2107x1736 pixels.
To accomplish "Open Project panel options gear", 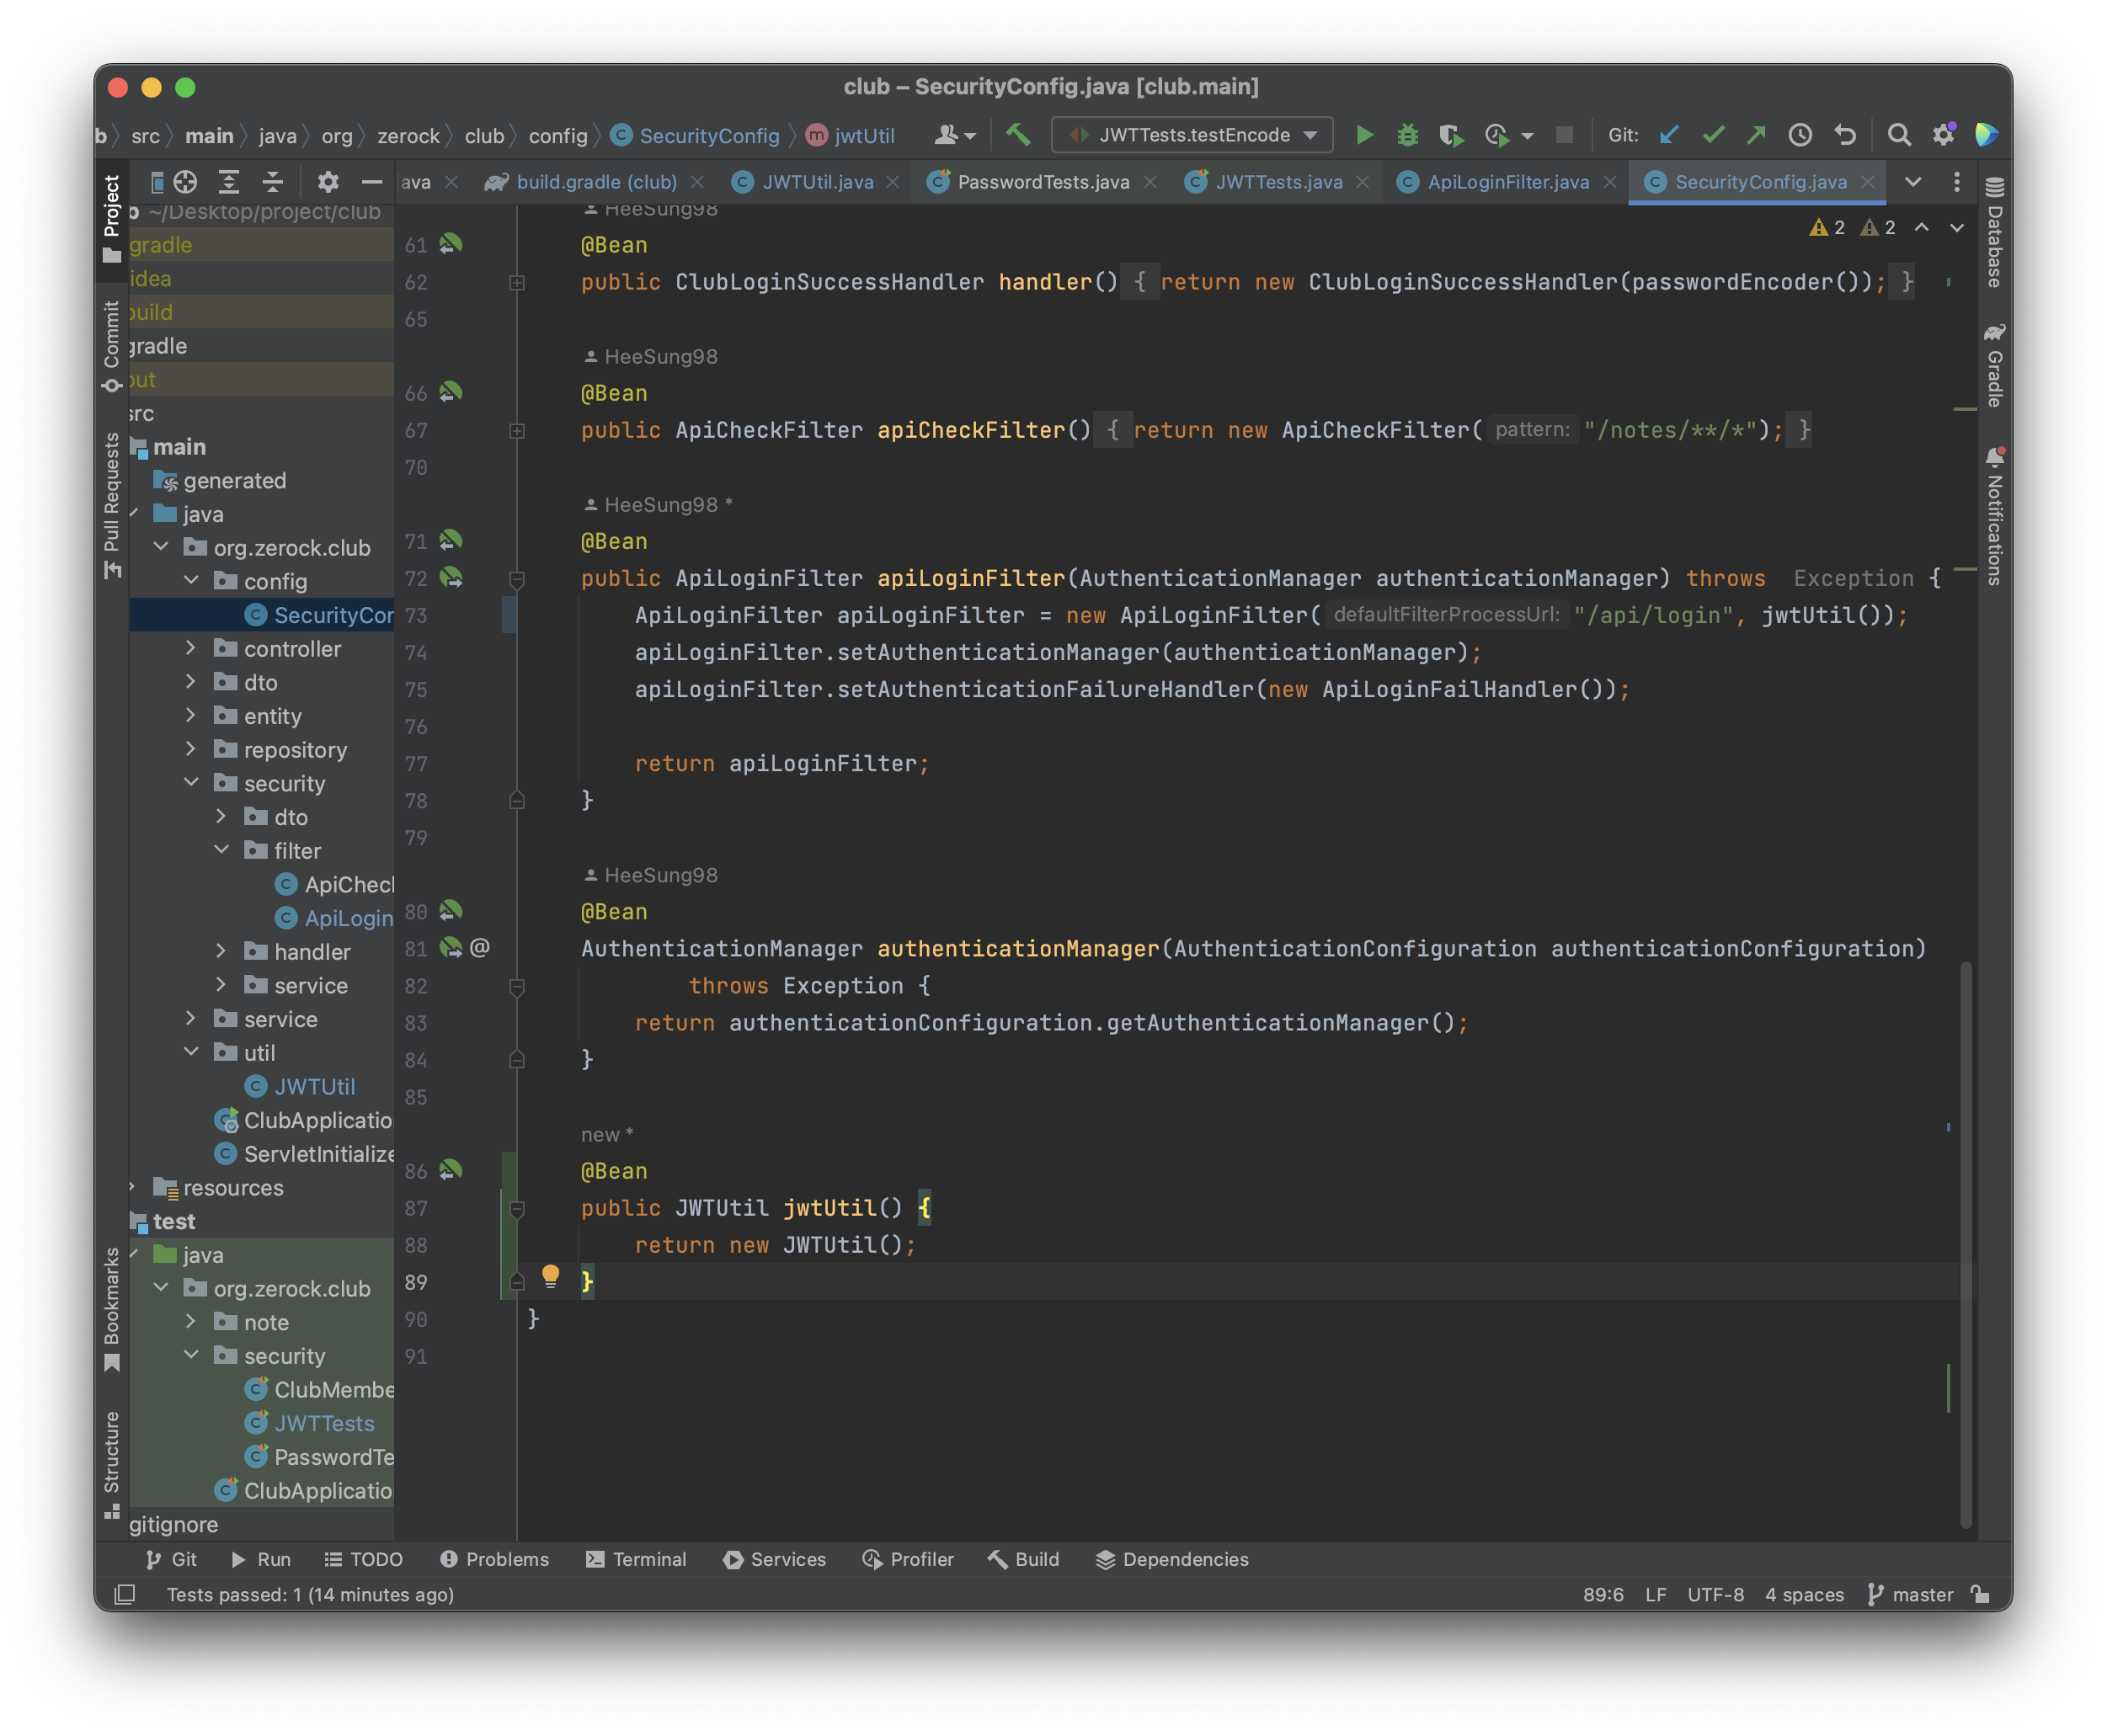I will click(x=328, y=182).
